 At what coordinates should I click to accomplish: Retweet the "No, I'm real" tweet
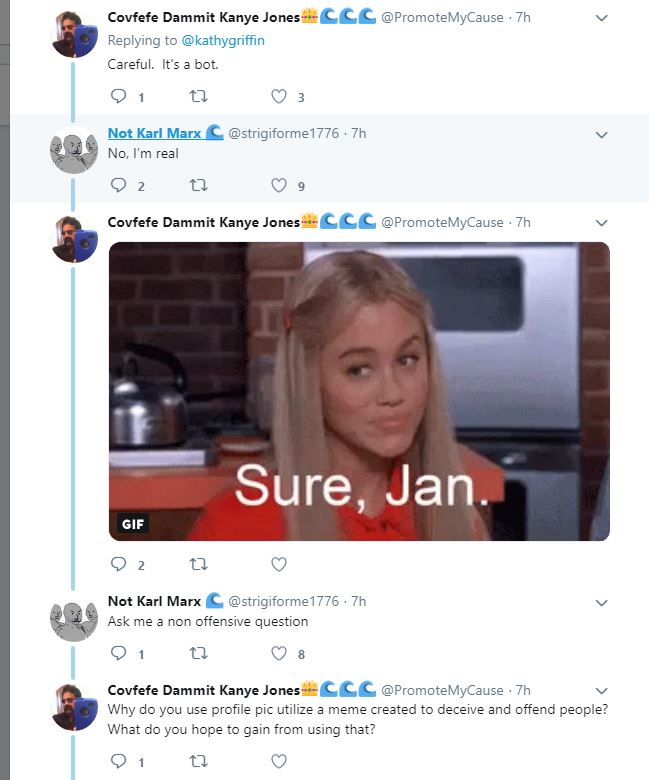click(198, 185)
